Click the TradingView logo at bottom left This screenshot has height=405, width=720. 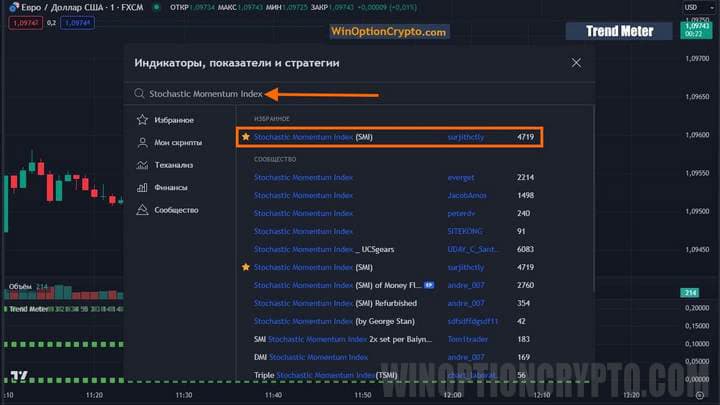[19, 378]
